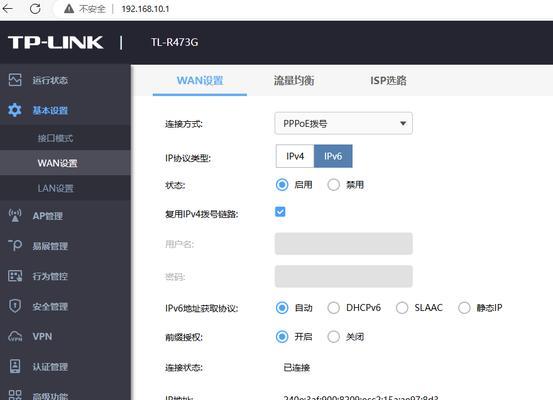This screenshot has height=400, width=553.
Task: Click the 不安全 security label
Action: point(92,9)
